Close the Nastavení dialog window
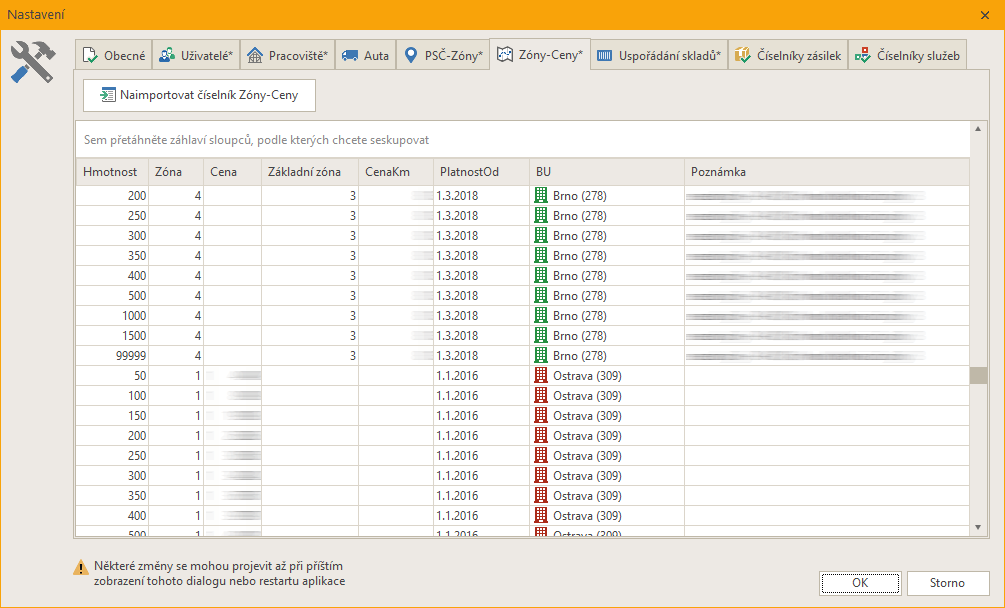This screenshot has width=1005, height=608. coord(985,14)
